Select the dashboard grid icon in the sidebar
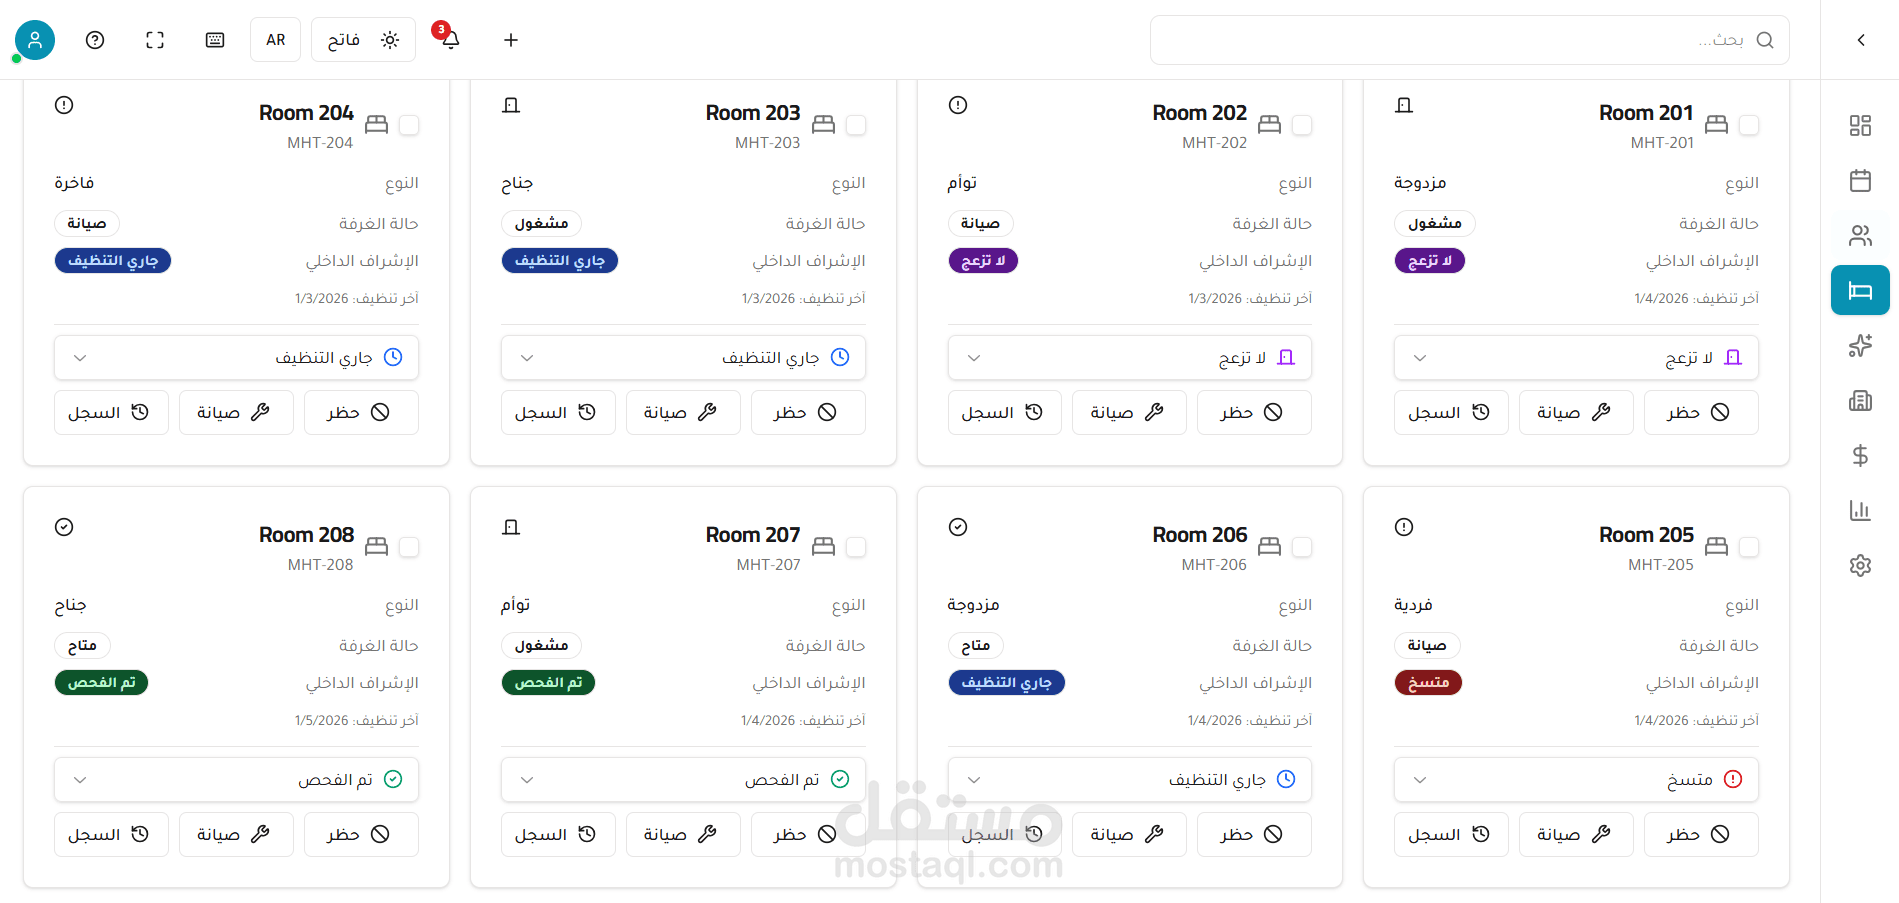 (1860, 126)
